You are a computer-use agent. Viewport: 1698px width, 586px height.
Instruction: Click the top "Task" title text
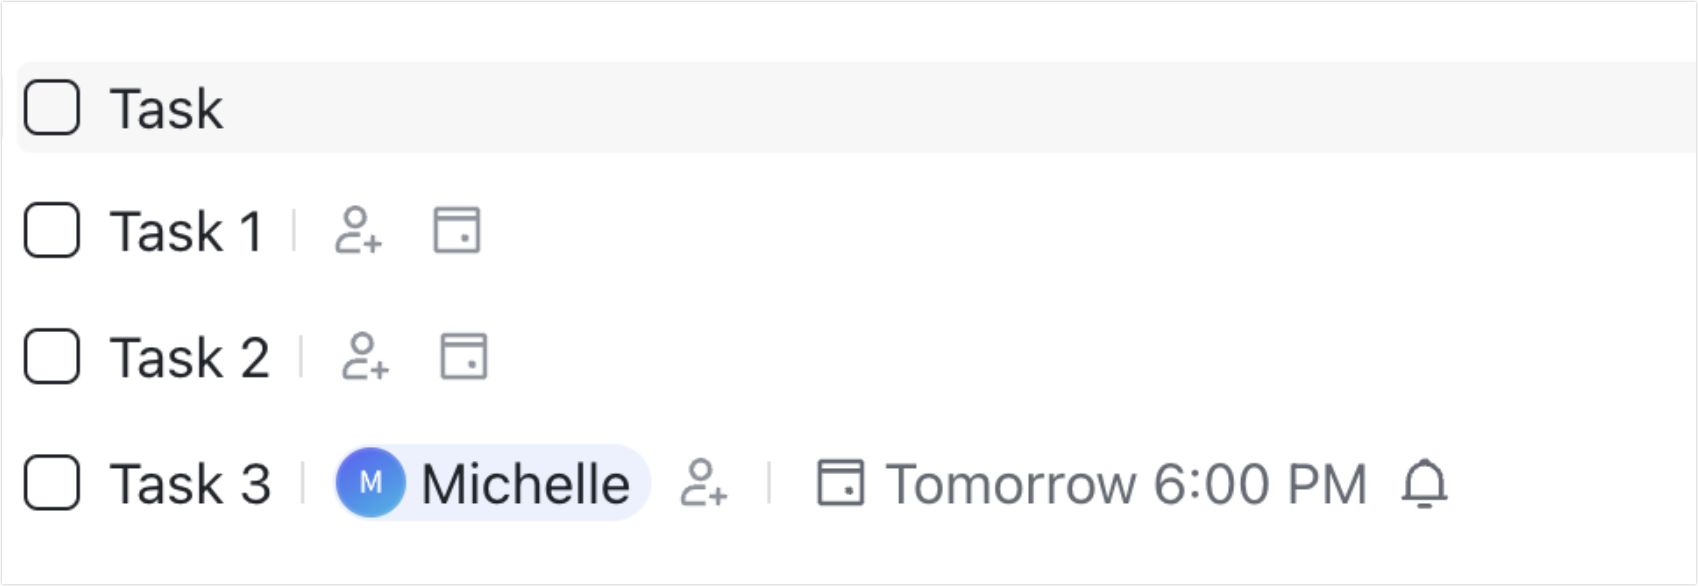167,108
